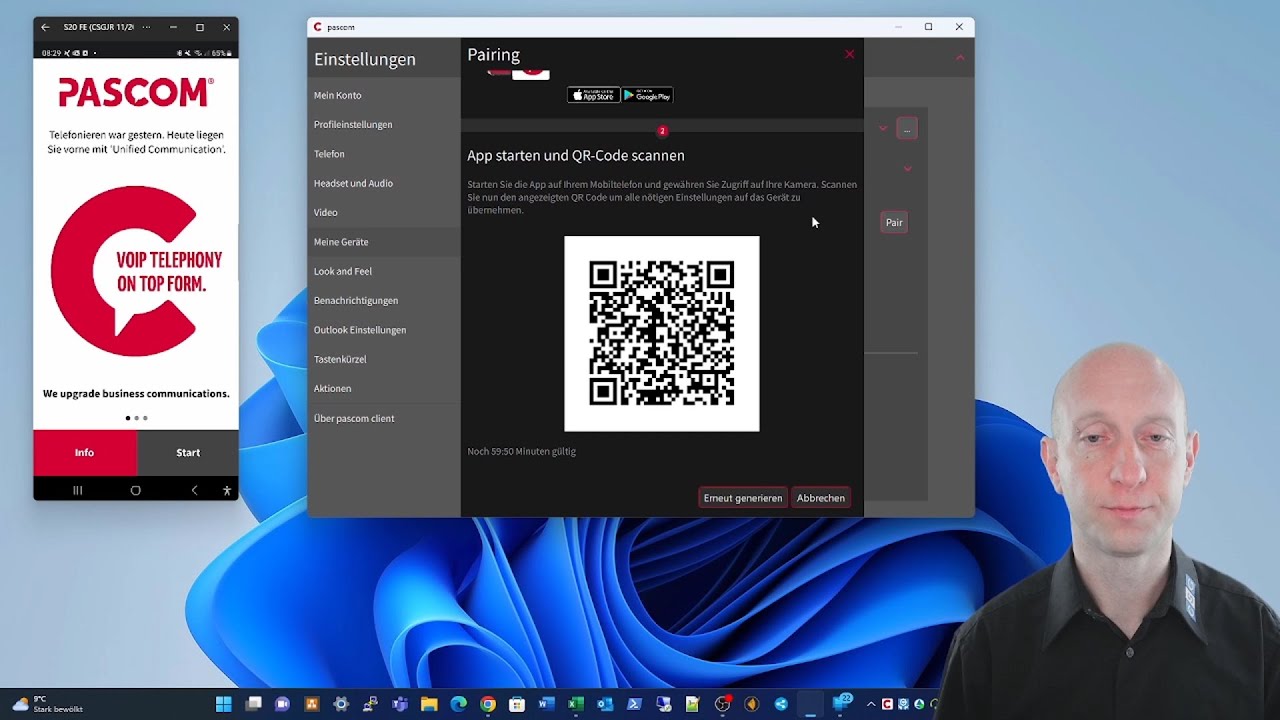The image size is (1280, 720).
Task: Click the pairing QR code image
Action: [661, 334]
